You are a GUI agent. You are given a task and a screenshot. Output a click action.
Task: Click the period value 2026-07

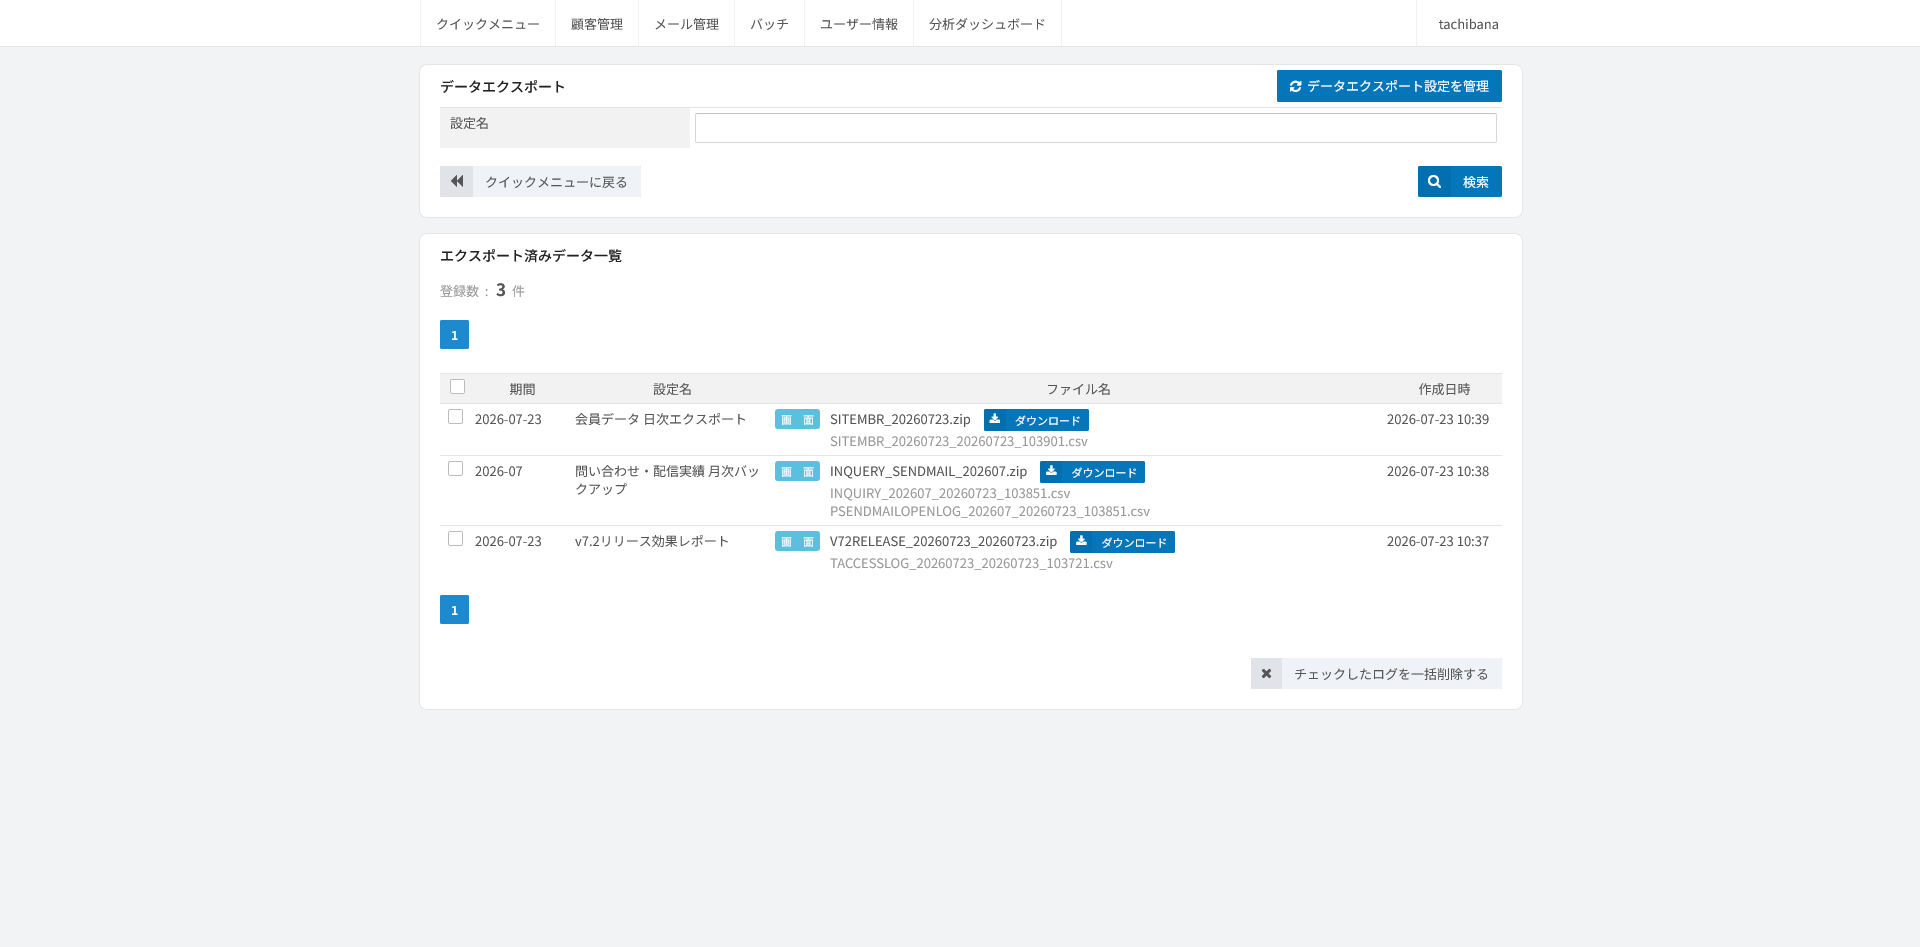(x=498, y=471)
